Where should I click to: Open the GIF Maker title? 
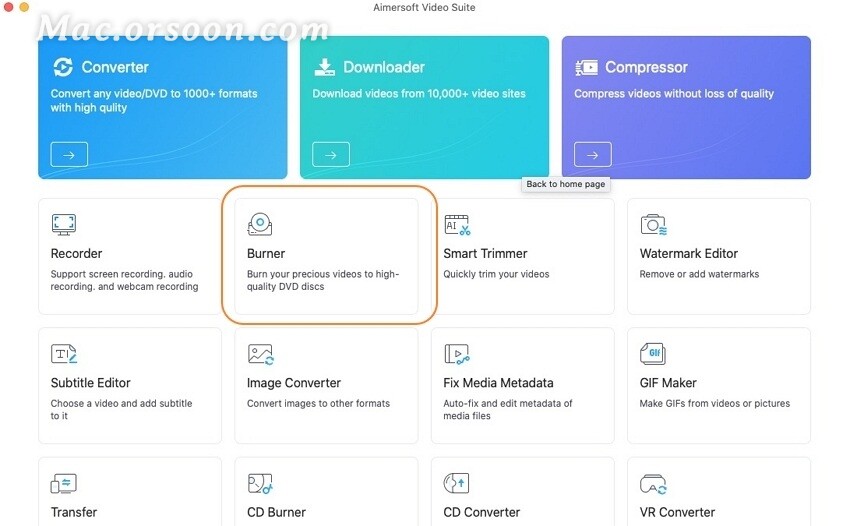coord(668,383)
